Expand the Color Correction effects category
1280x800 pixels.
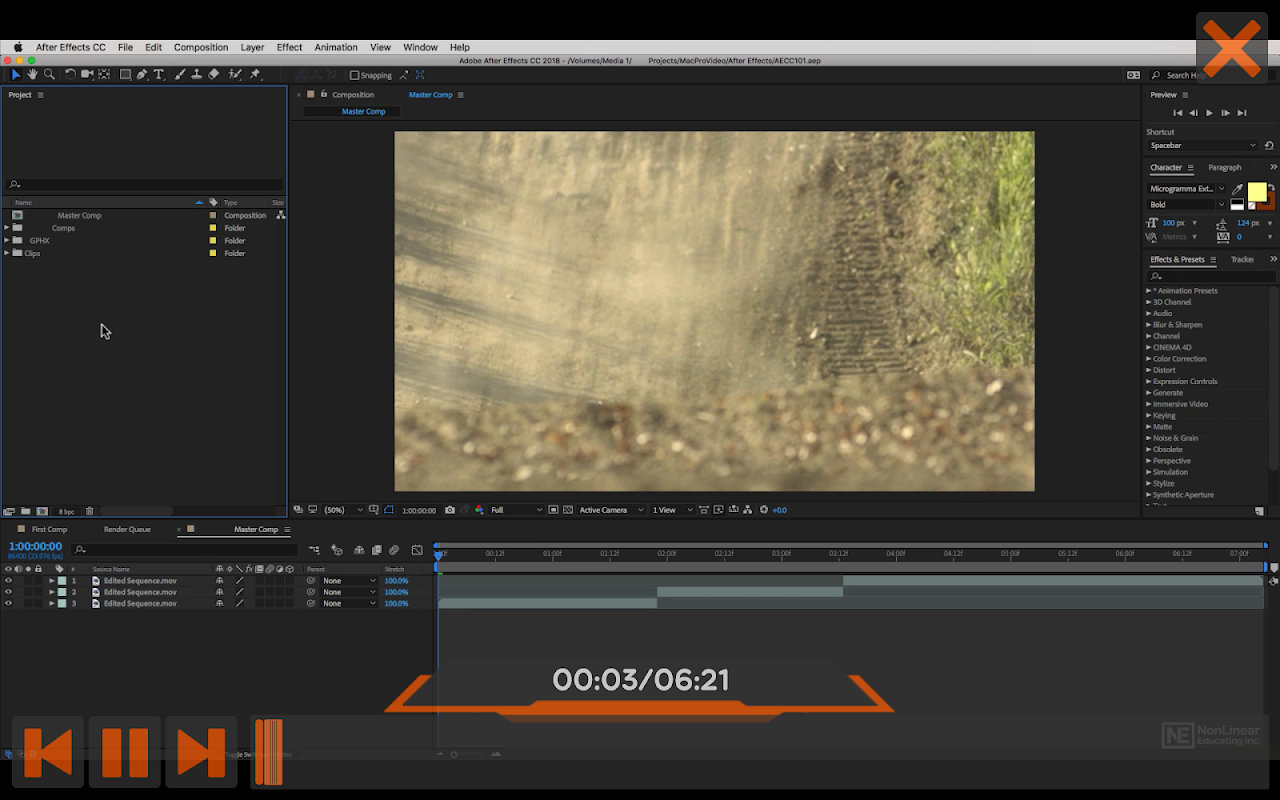coord(1148,359)
